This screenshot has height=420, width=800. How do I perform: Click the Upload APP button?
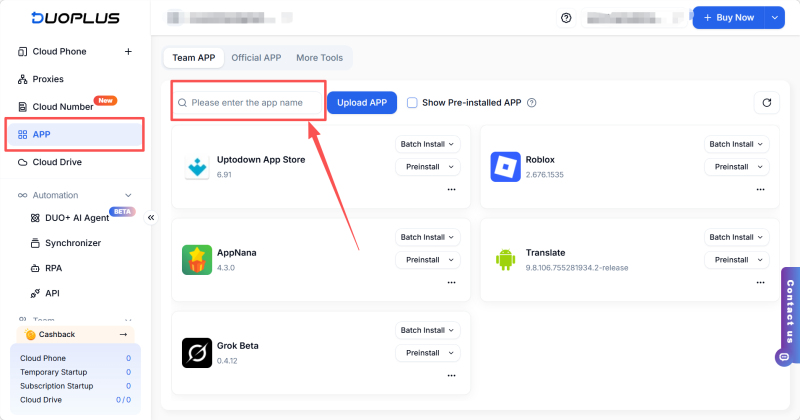pyautogui.click(x=361, y=102)
